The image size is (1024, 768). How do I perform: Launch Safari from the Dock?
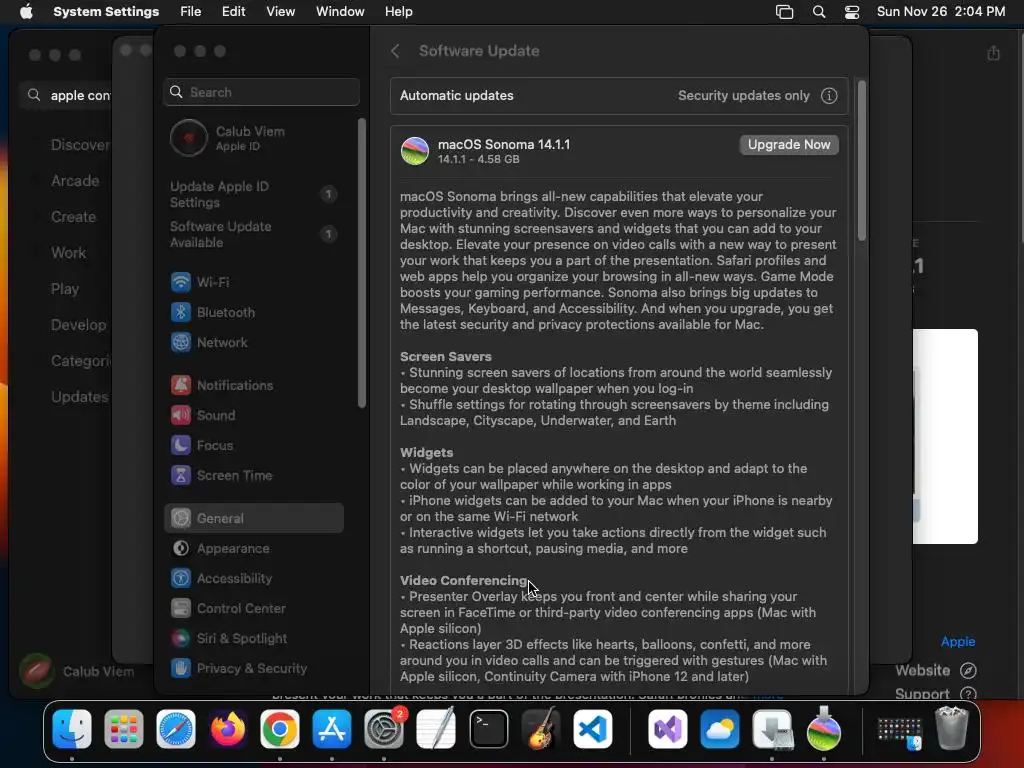176,729
